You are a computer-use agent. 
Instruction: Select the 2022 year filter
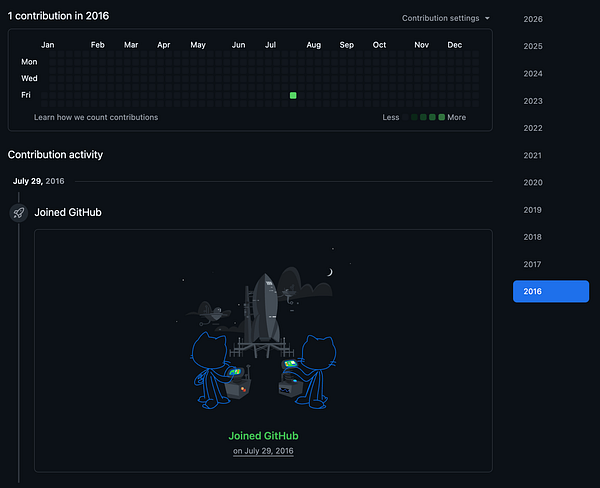click(533, 128)
